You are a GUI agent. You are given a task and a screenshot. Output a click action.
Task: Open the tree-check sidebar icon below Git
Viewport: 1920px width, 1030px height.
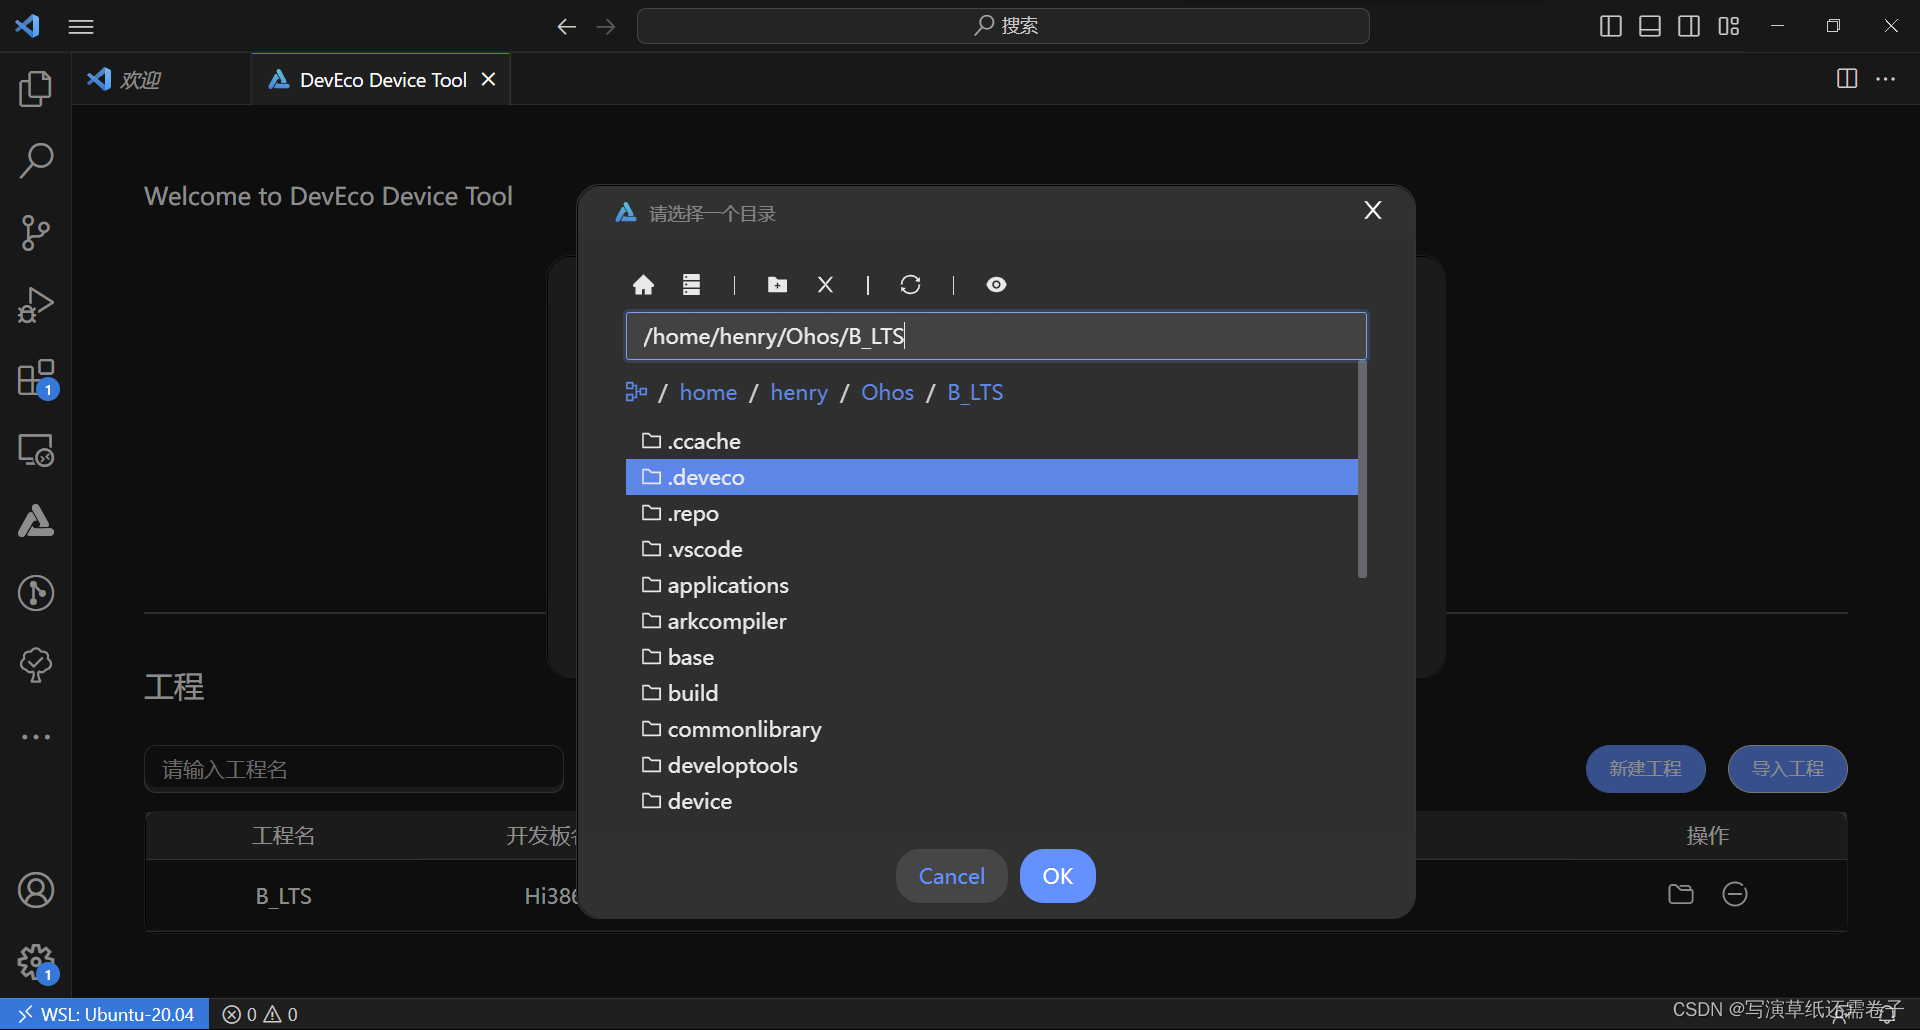coord(36,665)
